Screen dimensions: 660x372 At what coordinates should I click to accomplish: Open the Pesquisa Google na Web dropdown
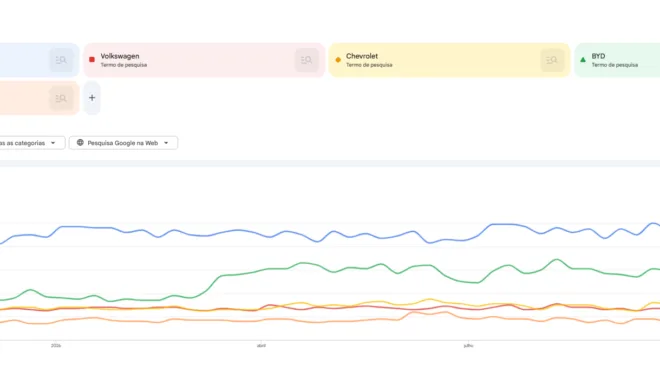point(123,143)
